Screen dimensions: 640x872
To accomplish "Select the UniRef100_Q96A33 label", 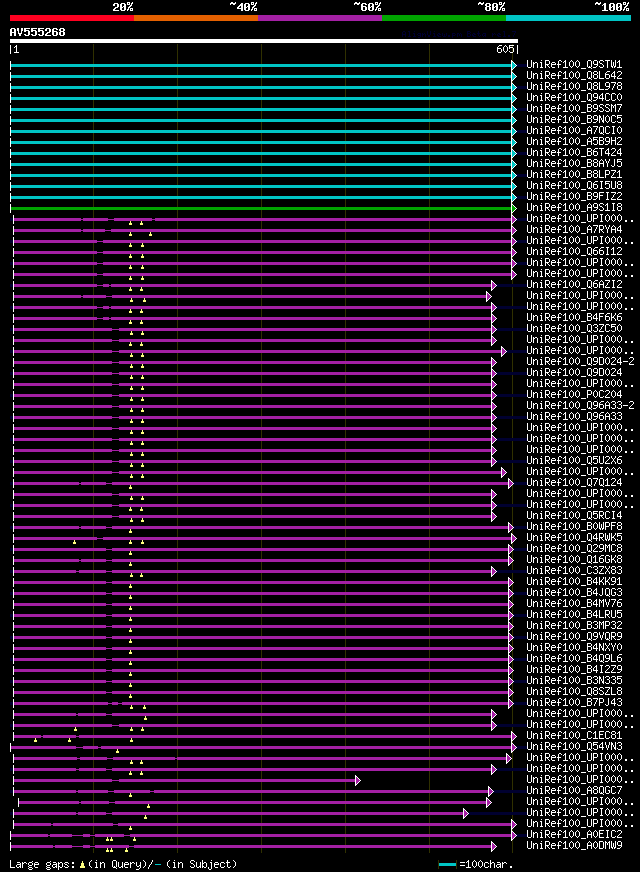I will [574, 417].
